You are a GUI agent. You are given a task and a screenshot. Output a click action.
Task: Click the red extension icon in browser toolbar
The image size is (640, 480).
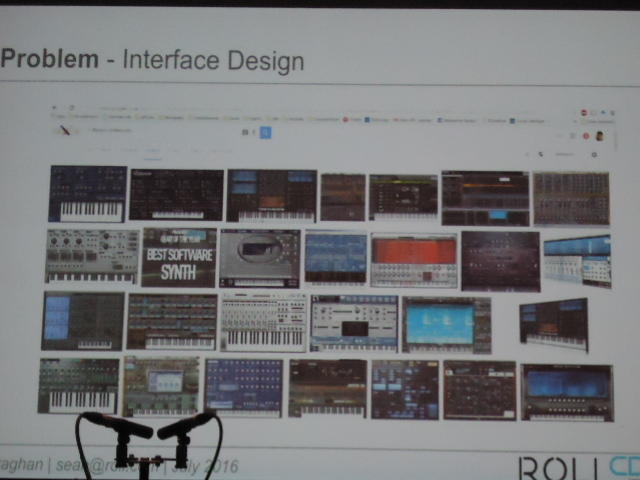(584, 113)
